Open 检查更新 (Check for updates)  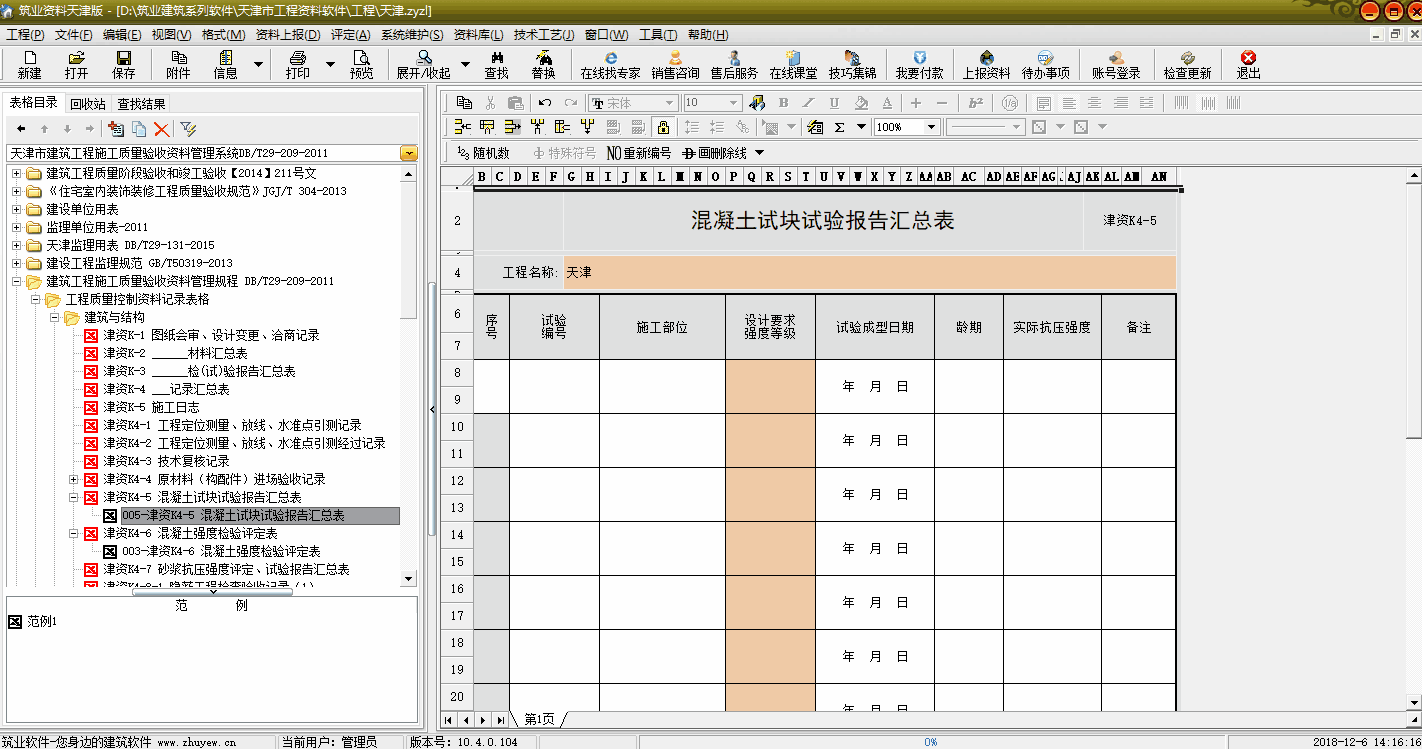coord(1187,65)
